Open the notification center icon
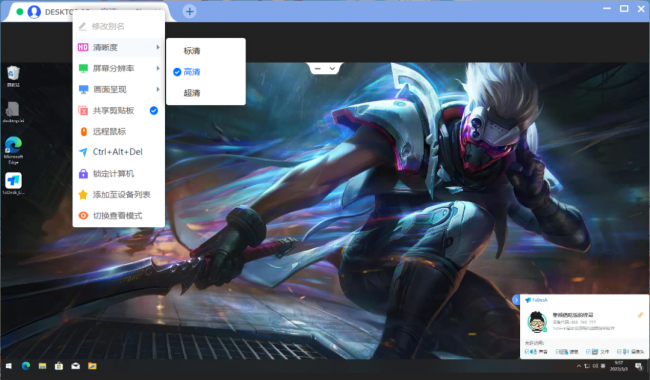 pyautogui.click(x=638, y=366)
